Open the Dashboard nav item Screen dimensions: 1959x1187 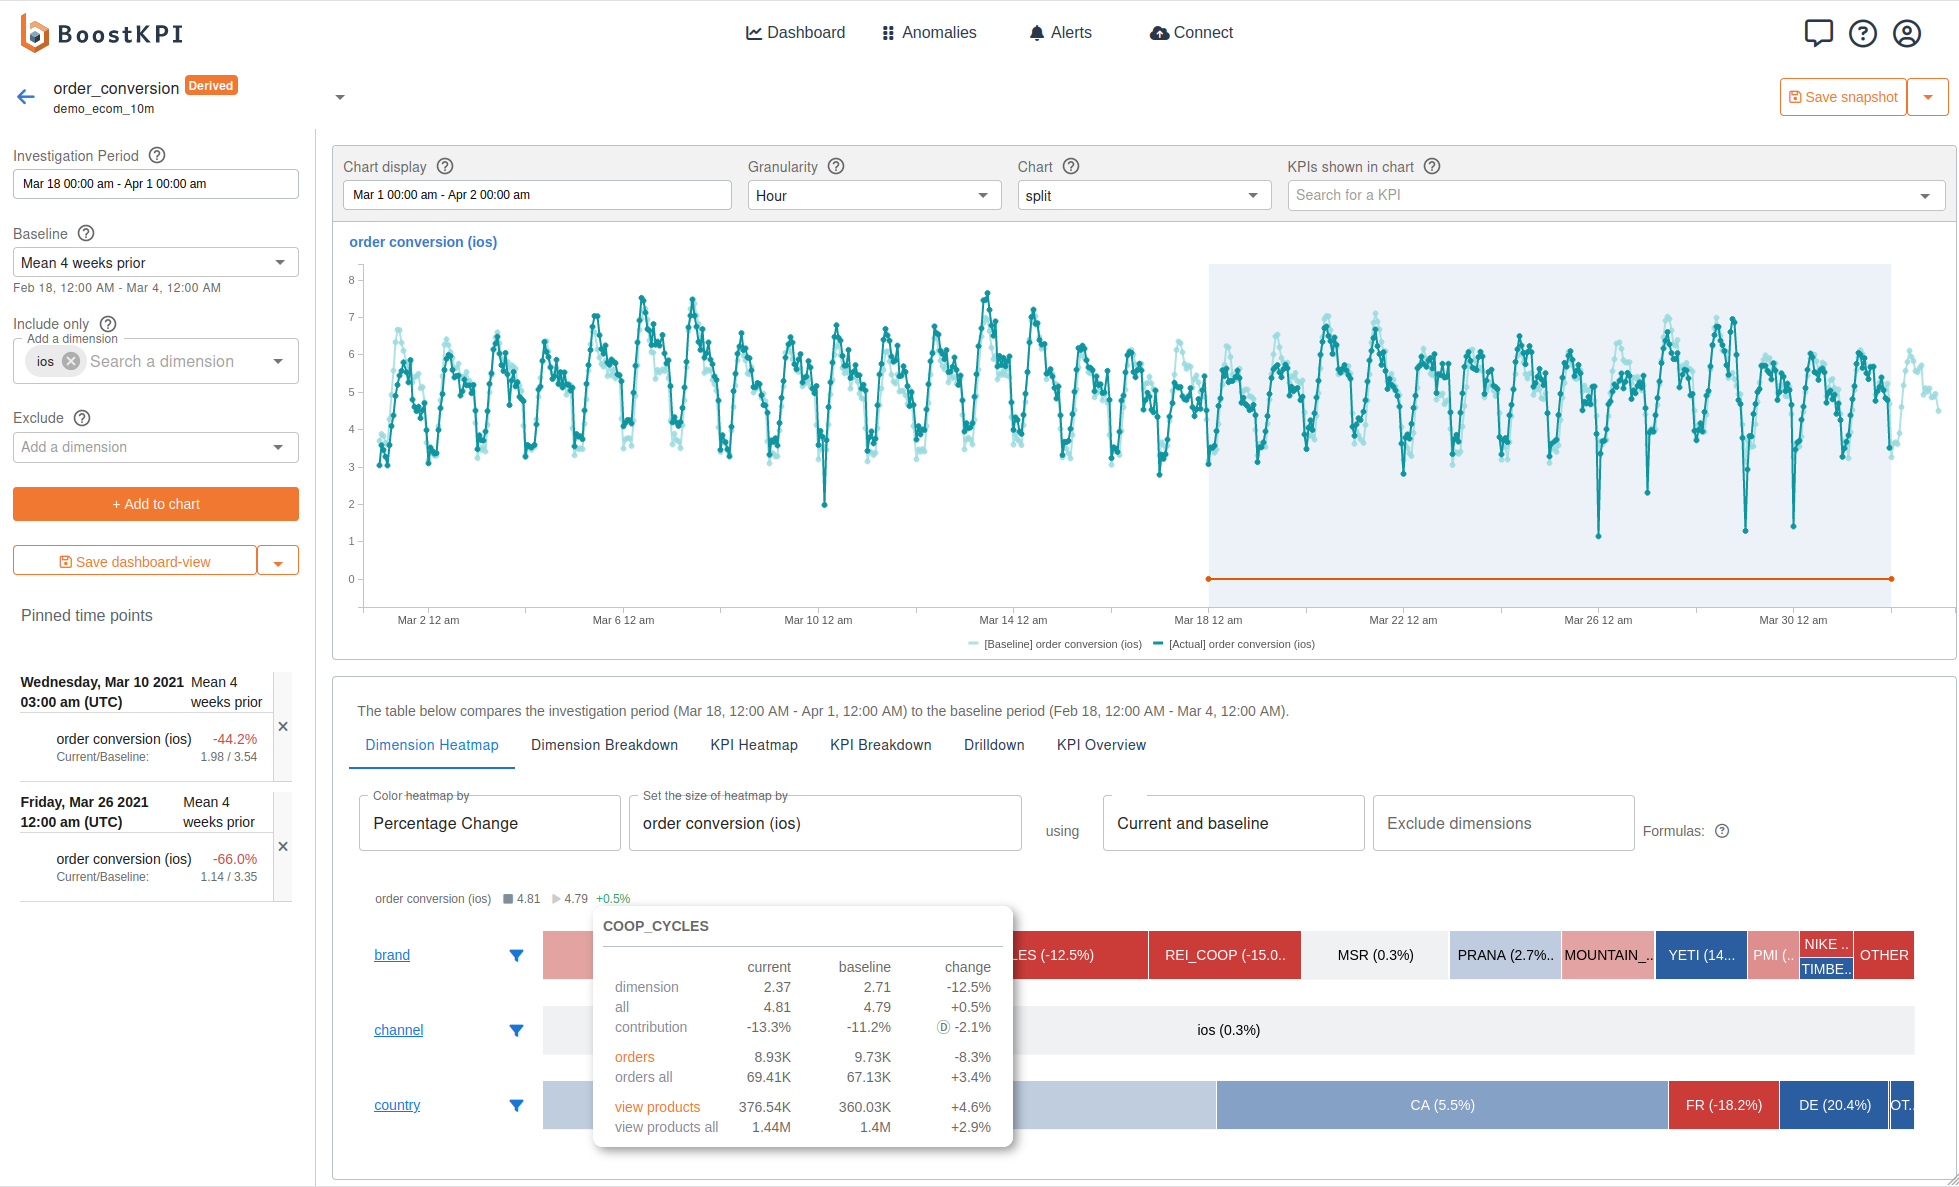pos(795,33)
